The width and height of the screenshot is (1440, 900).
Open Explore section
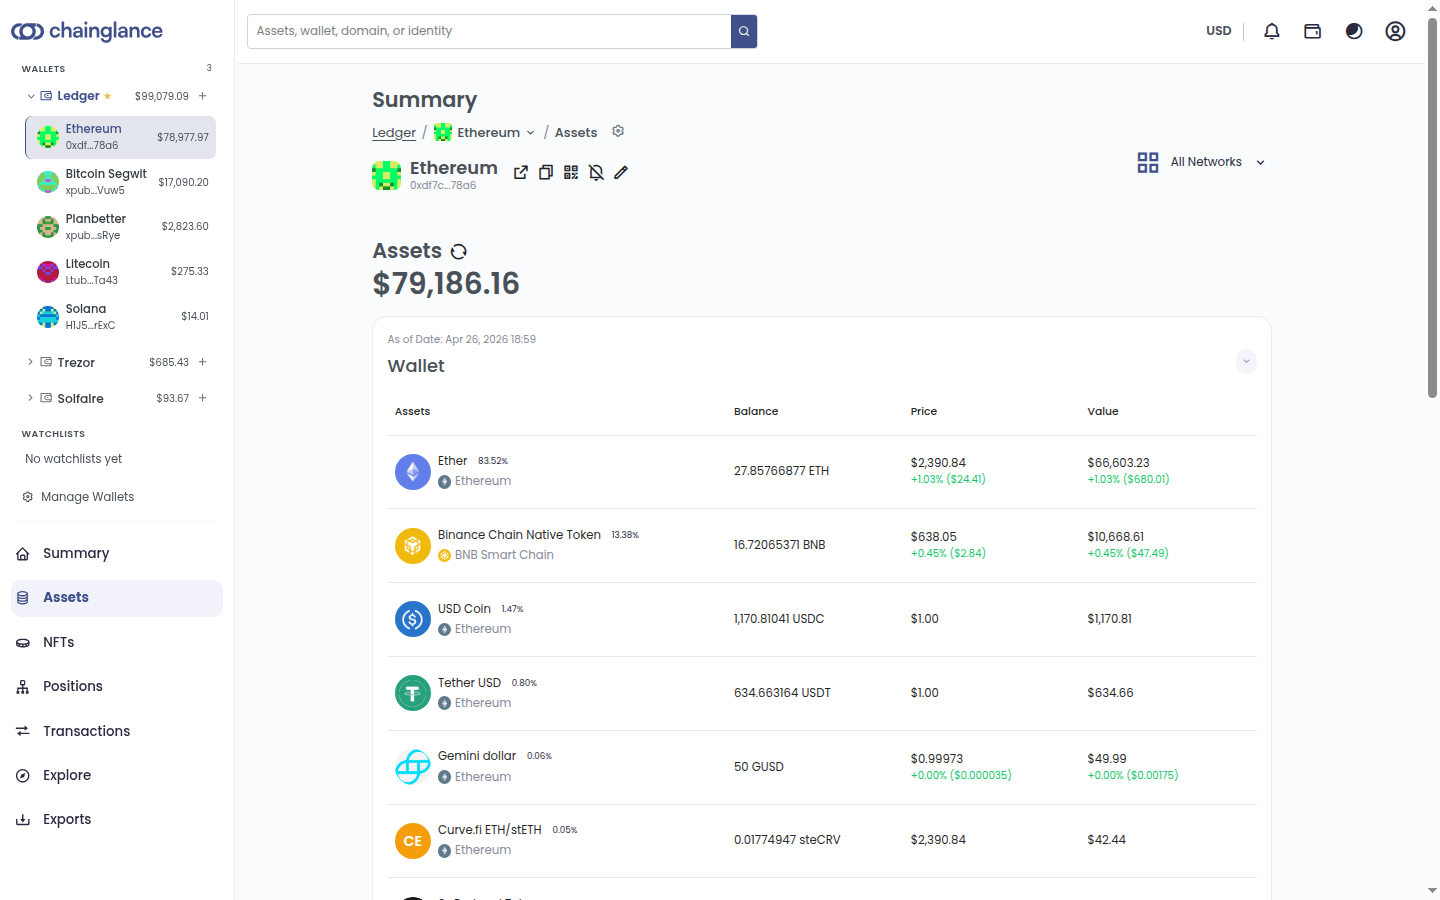tap(117, 775)
